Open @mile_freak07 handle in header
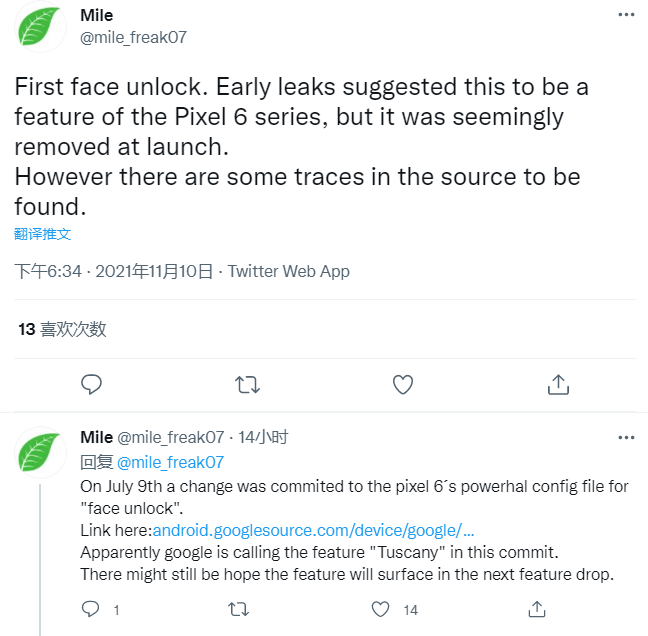 tap(133, 38)
